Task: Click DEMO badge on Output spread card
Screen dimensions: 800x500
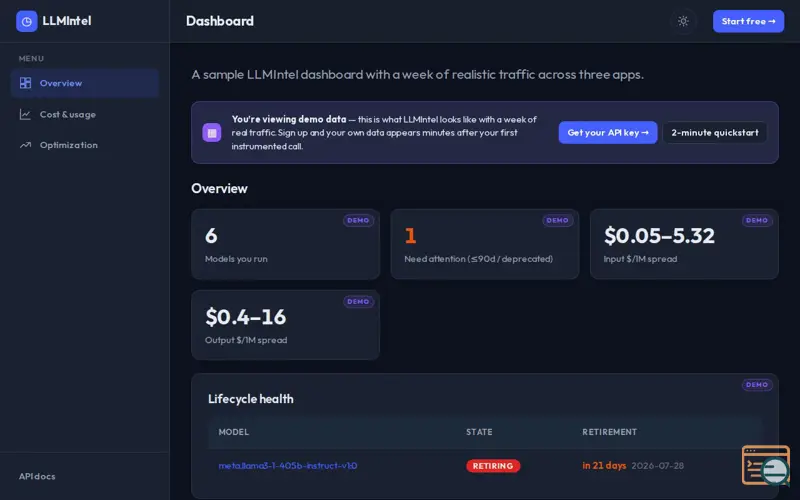Action: pyautogui.click(x=358, y=302)
